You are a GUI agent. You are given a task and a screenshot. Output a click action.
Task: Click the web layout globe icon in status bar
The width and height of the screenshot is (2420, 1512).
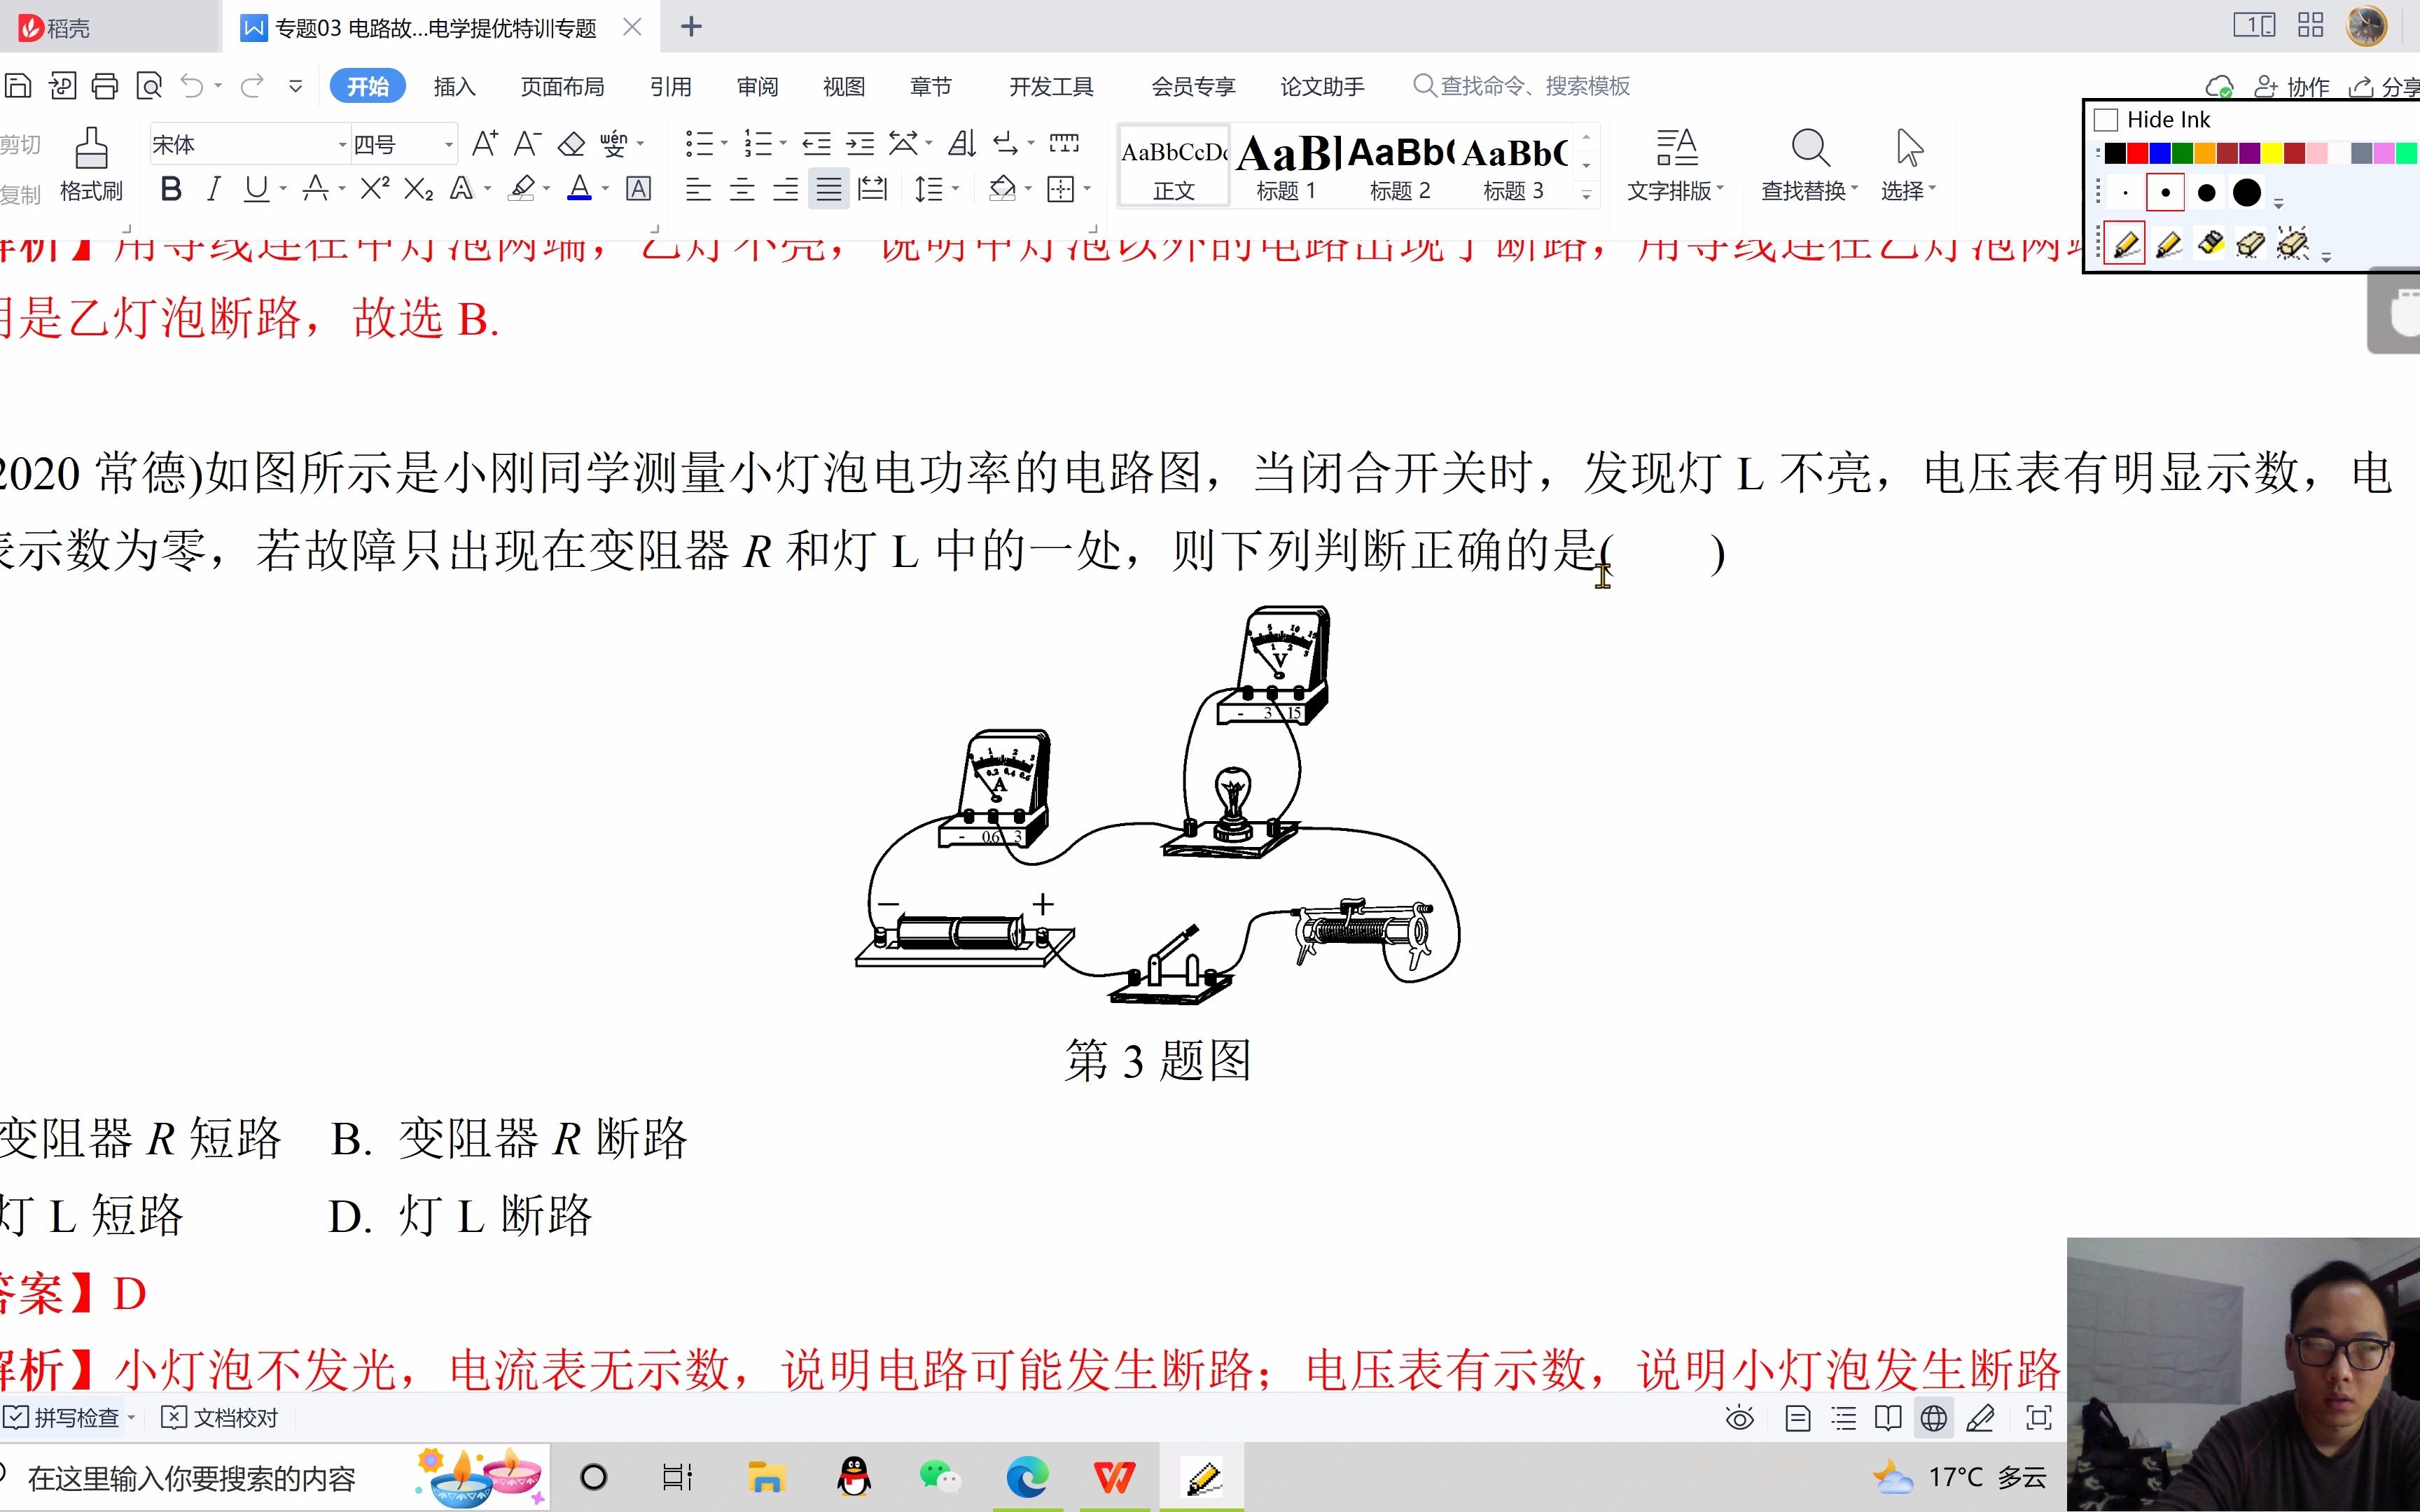click(x=1933, y=1418)
